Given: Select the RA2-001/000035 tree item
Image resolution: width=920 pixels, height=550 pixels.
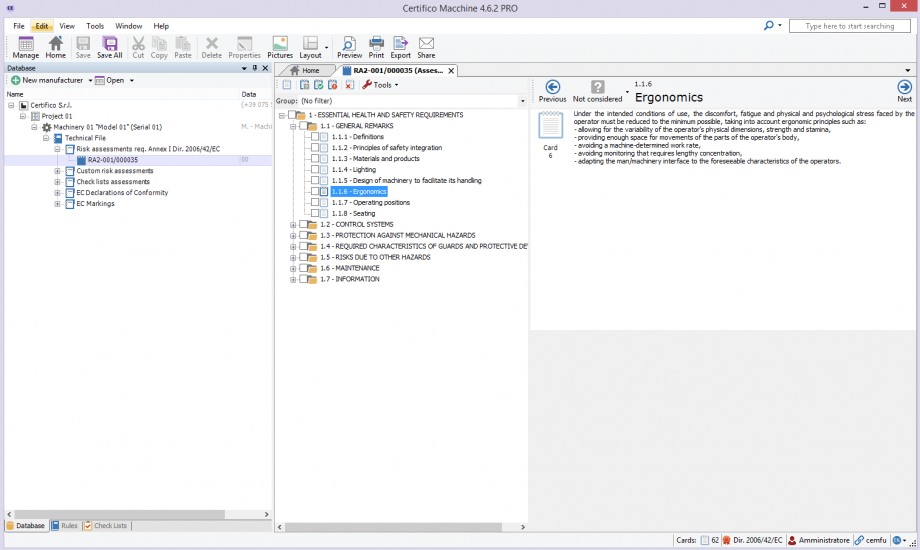Looking at the screenshot, I should point(112,160).
